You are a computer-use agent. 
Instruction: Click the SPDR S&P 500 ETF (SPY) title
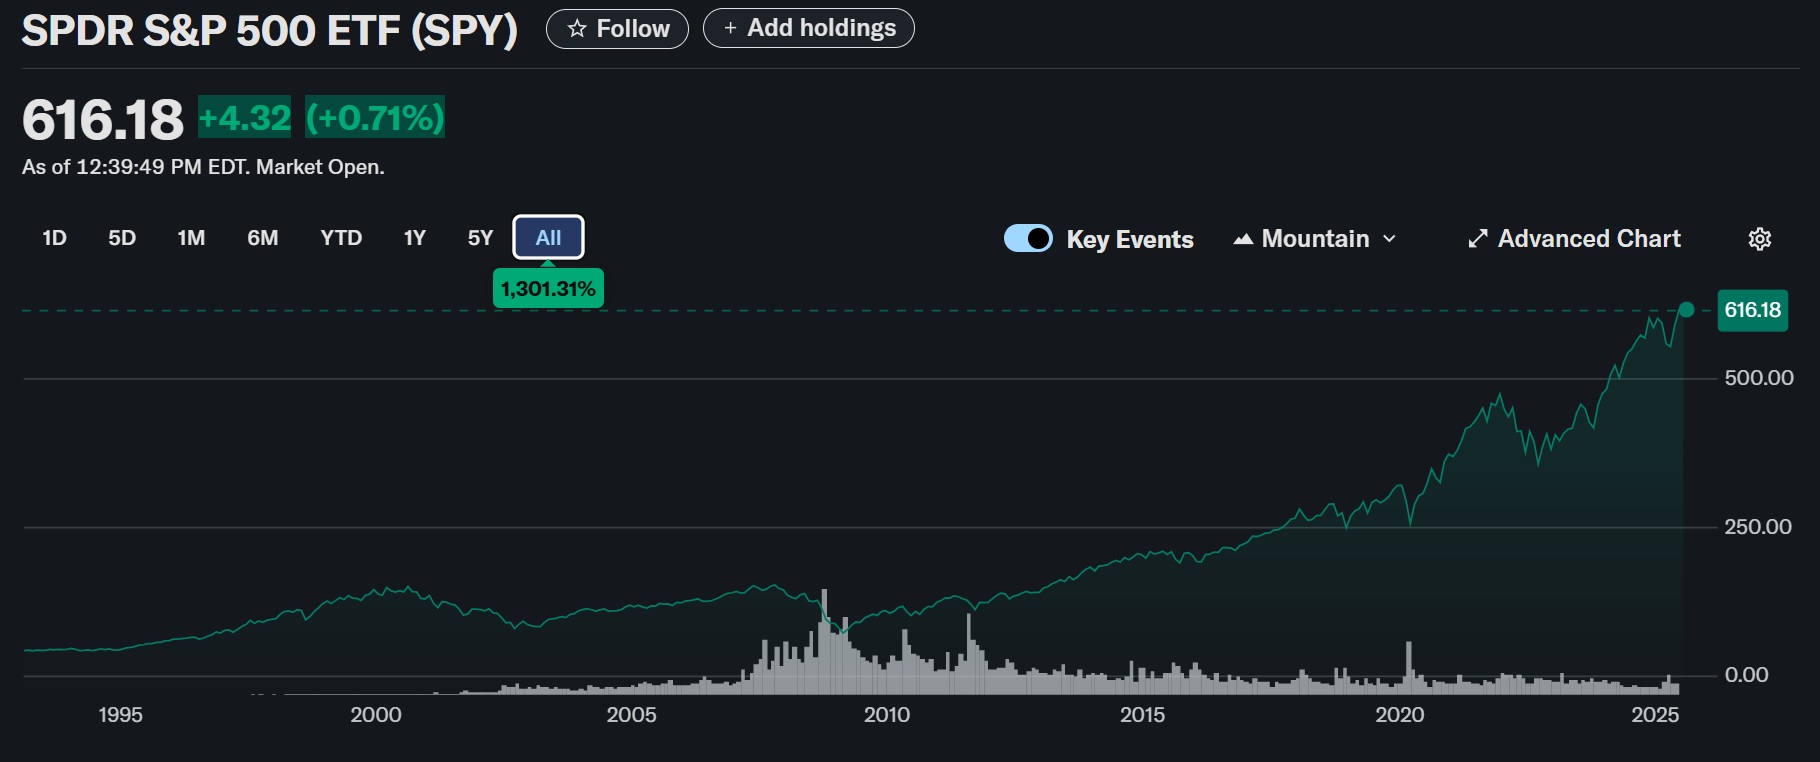(x=270, y=30)
